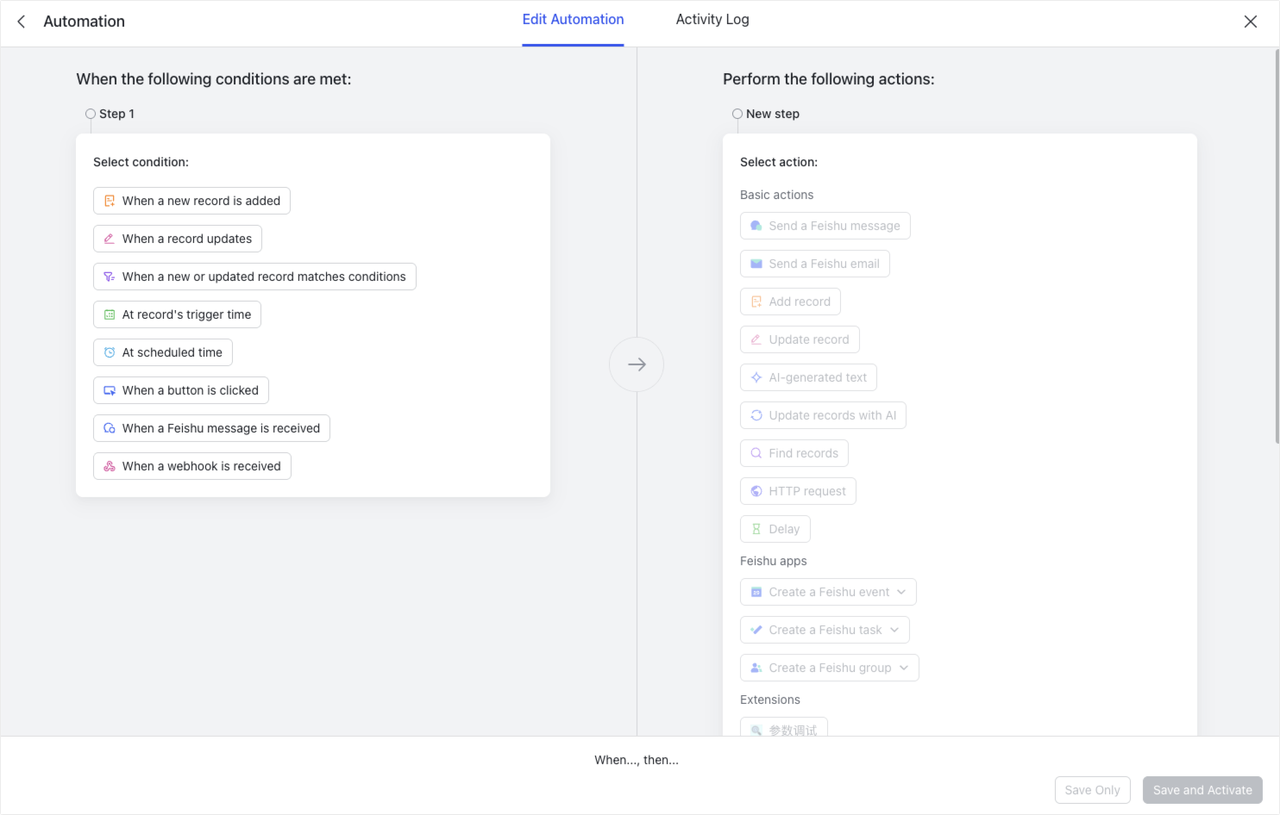
Task: Click the Add record icon
Action: click(x=757, y=302)
